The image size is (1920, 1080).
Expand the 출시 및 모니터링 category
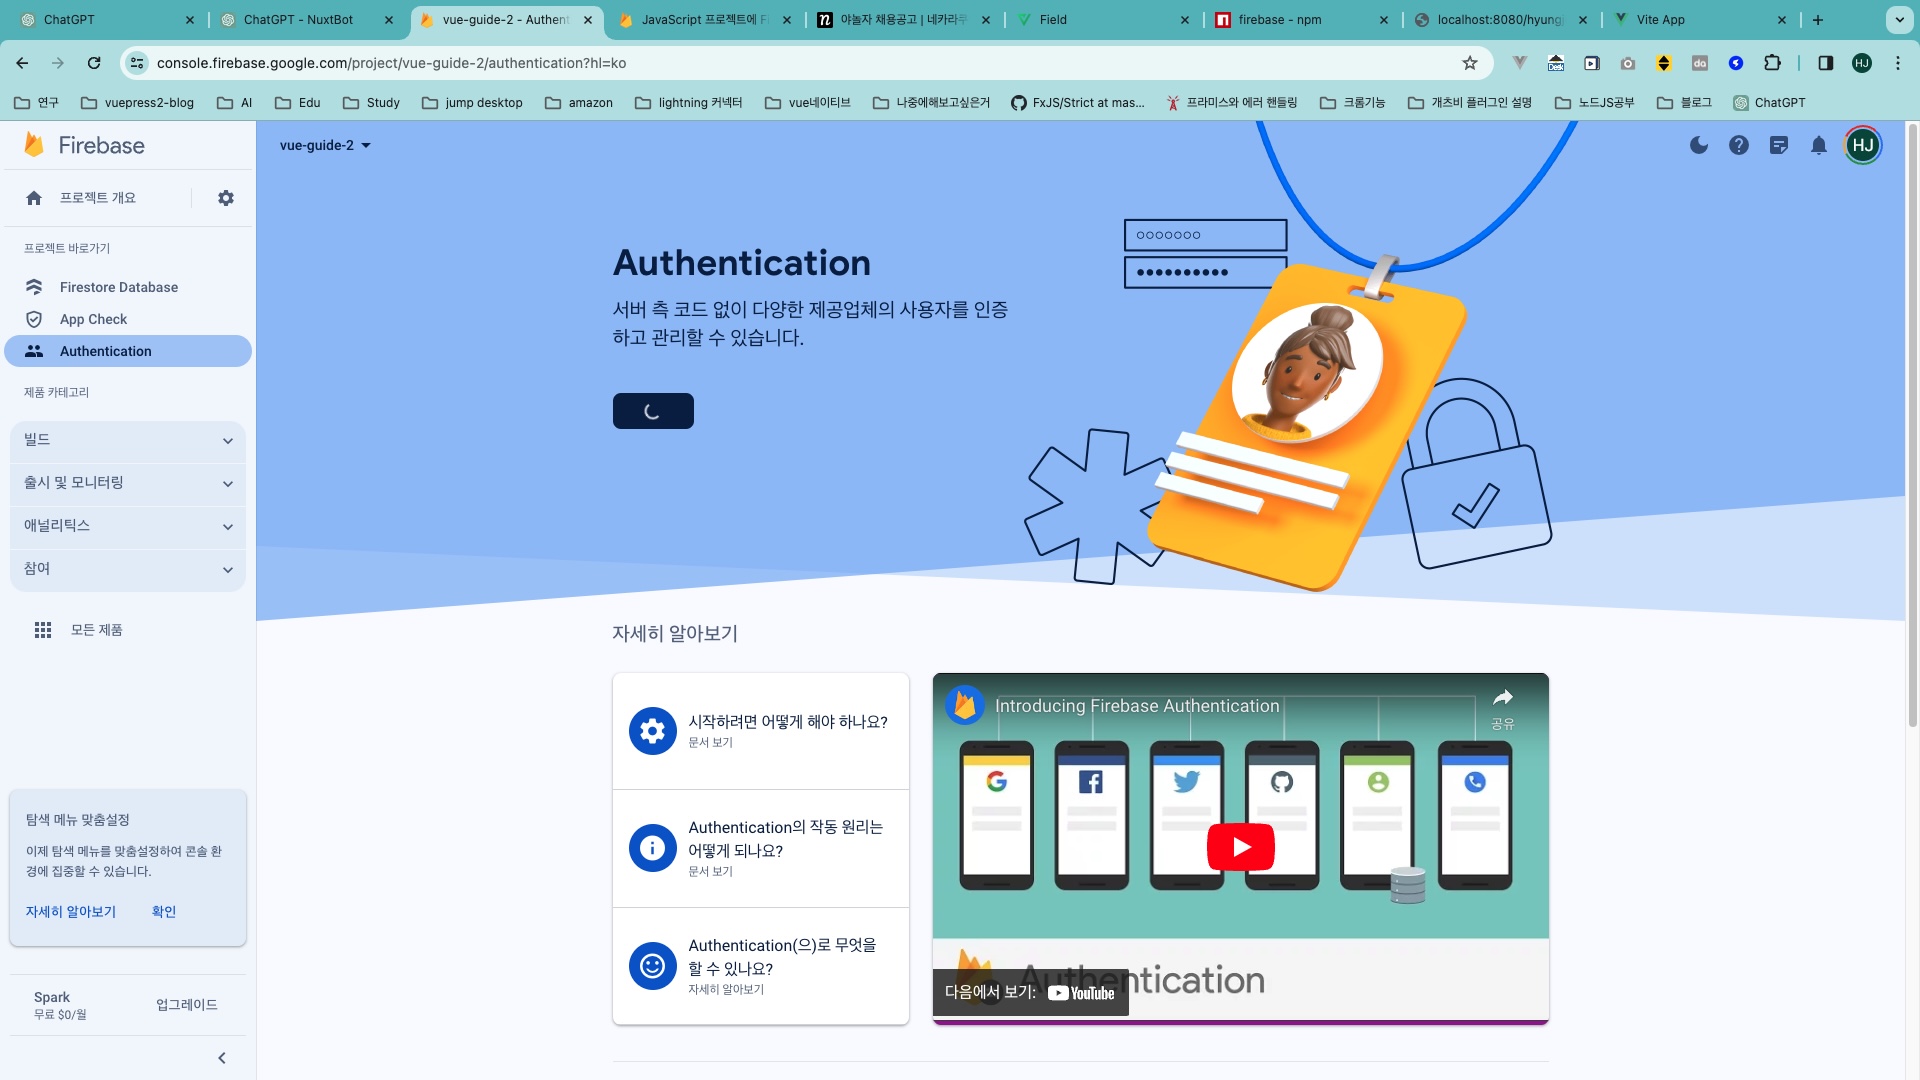tap(128, 483)
